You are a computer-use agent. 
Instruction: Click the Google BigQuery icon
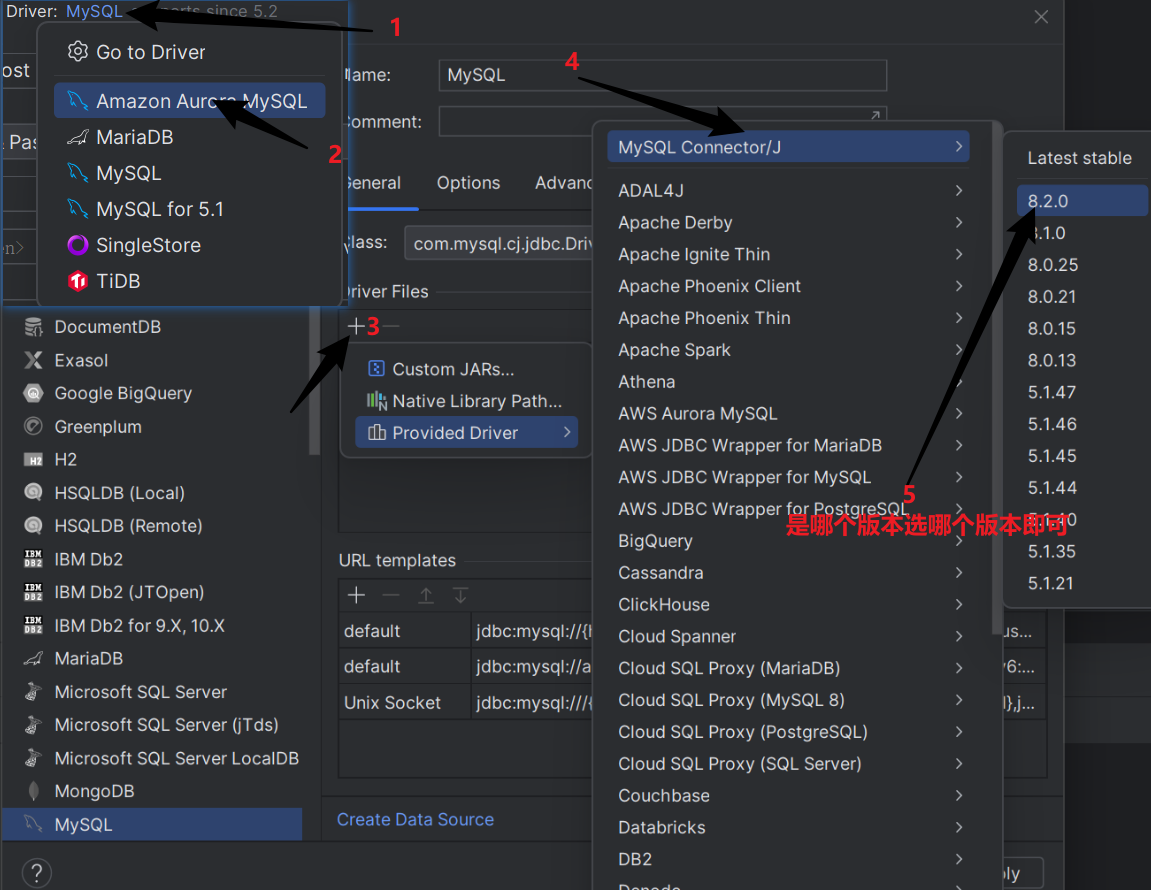point(33,393)
